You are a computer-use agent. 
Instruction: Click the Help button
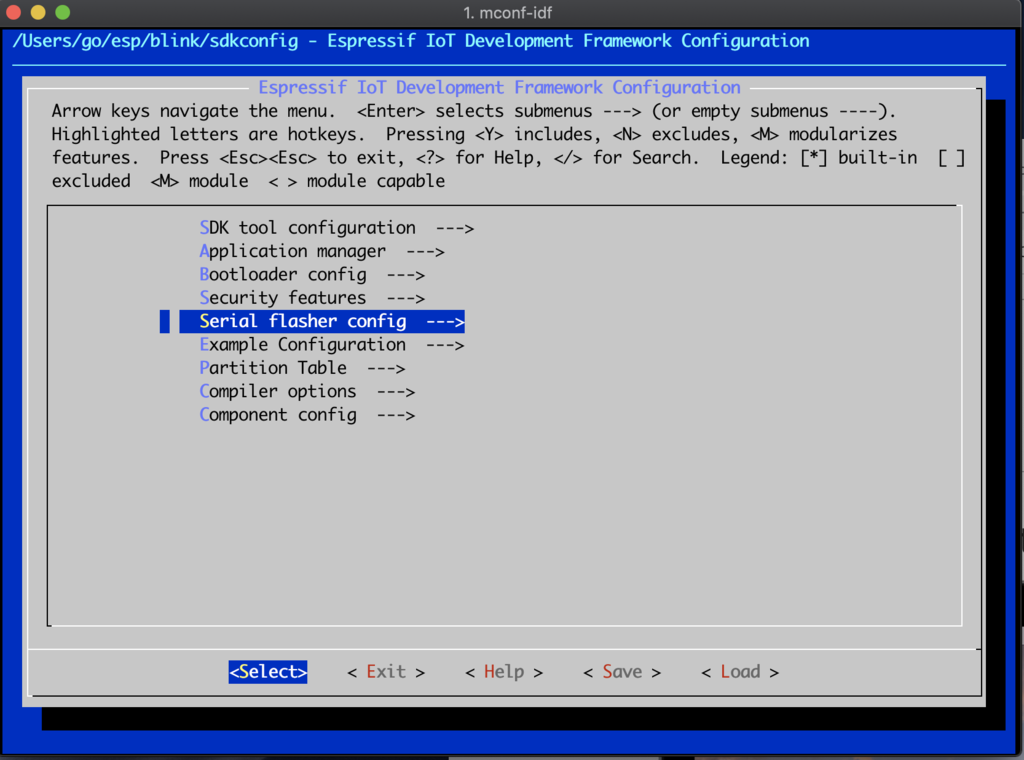pyautogui.click(x=504, y=672)
